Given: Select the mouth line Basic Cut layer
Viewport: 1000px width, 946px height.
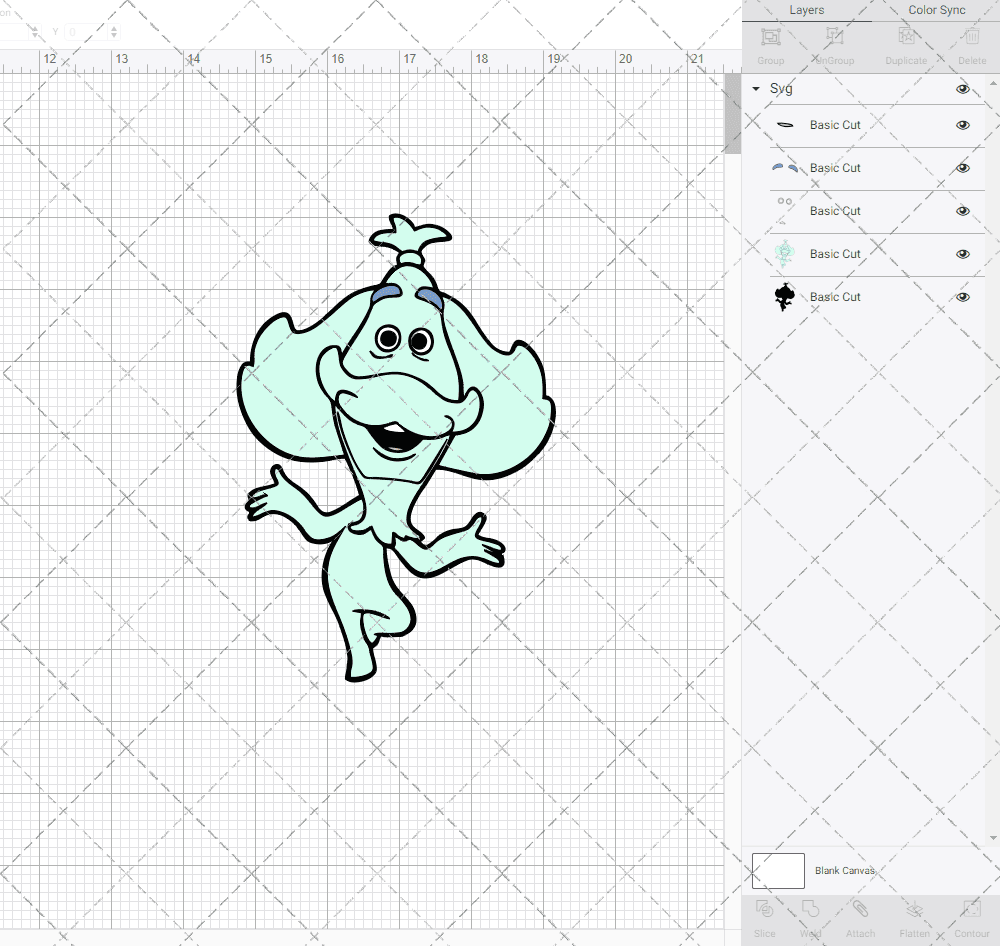Looking at the screenshot, I should [835, 125].
